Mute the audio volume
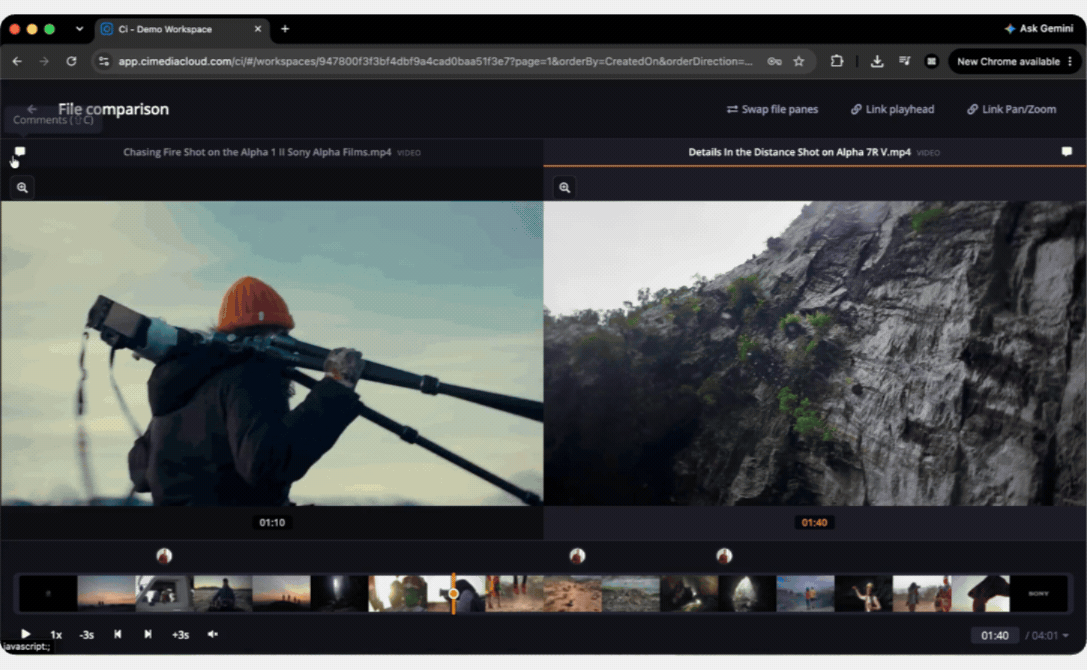 [x=213, y=634]
